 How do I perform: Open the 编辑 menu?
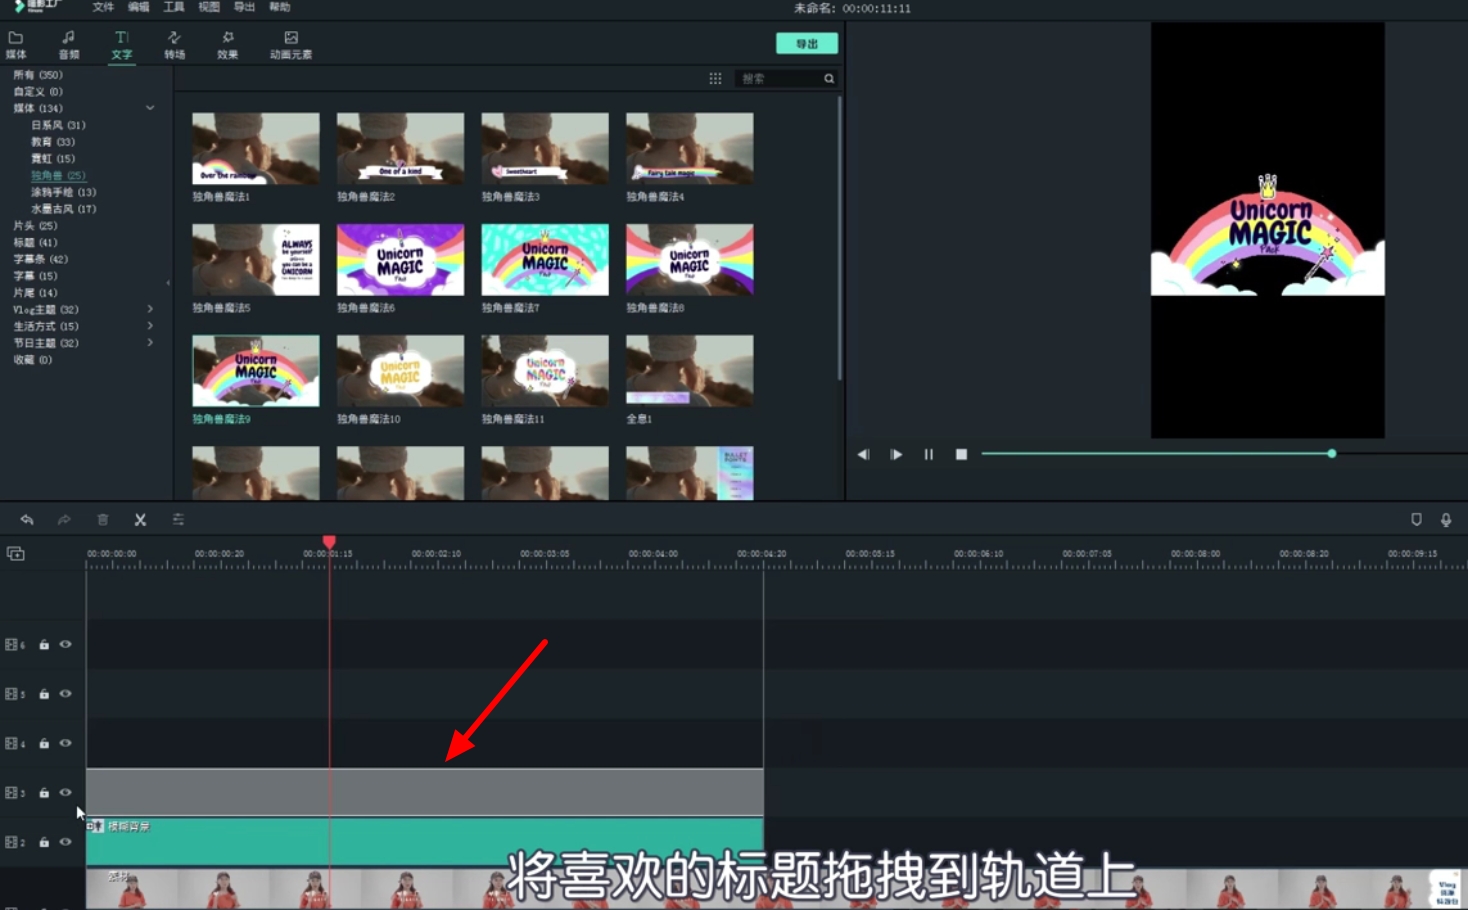click(x=138, y=7)
